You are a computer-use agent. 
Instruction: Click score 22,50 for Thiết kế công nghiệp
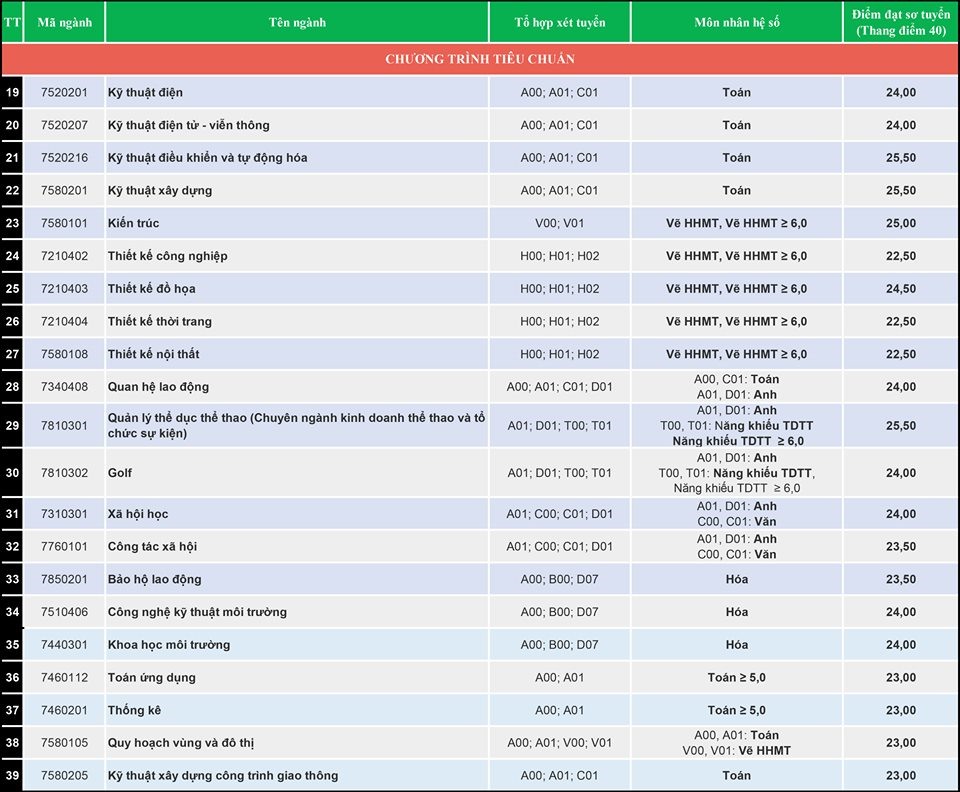901,256
